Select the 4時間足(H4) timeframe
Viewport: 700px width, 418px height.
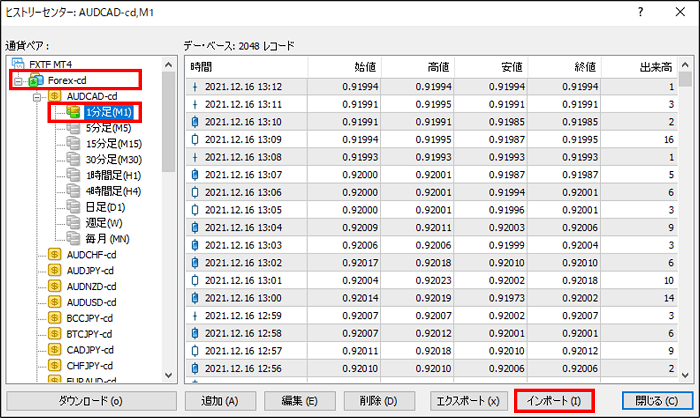pyautogui.click(x=112, y=191)
